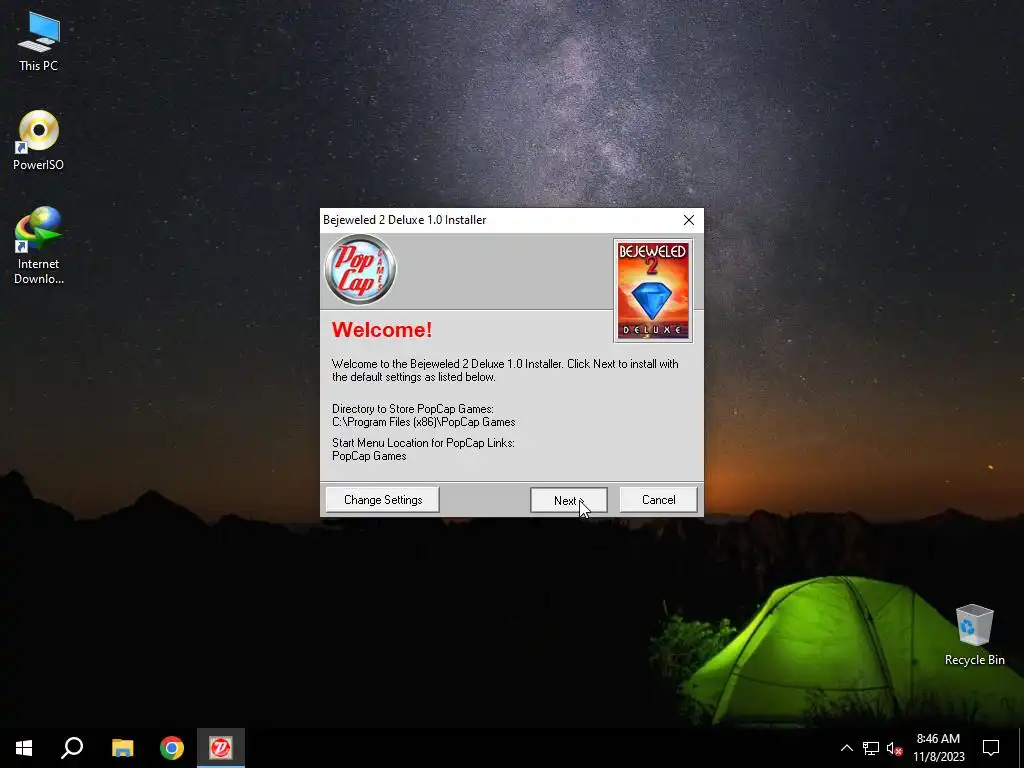Click the installer taskbar icon
The width and height of the screenshot is (1024, 768).
[221, 748]
